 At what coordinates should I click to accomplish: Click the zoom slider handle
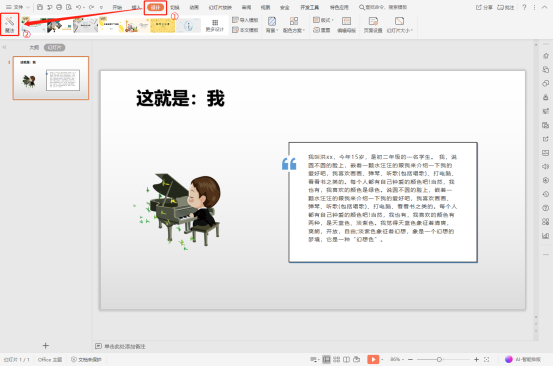tap(439, 359)
